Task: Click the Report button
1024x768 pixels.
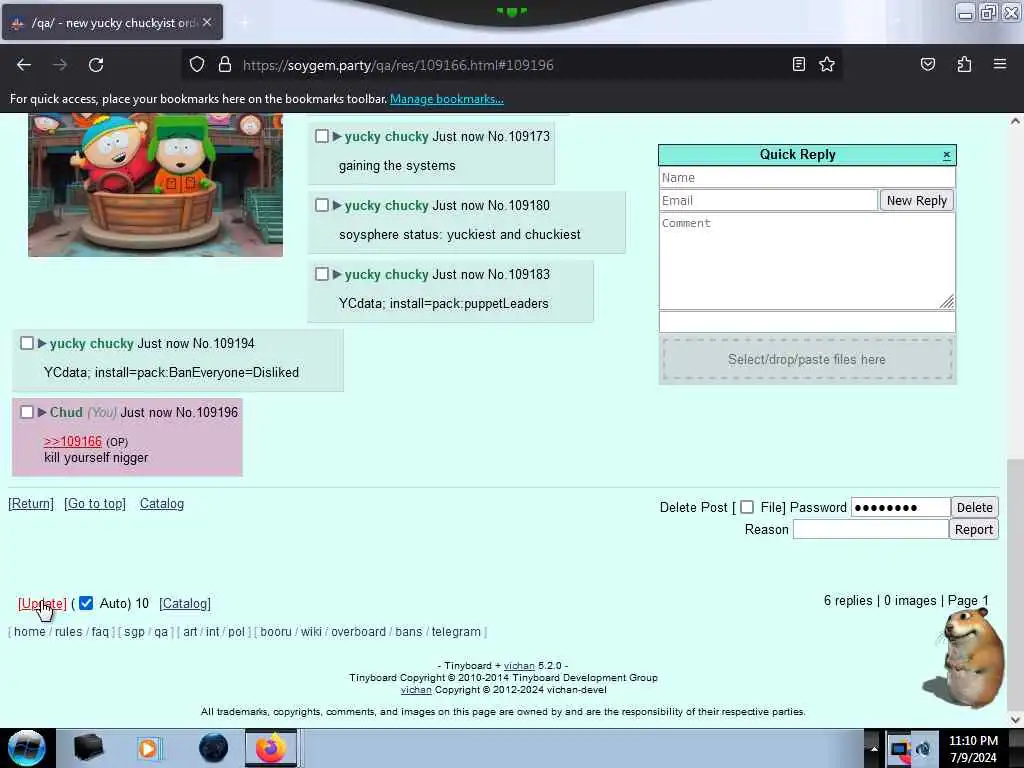Action: tap(973, 530)
